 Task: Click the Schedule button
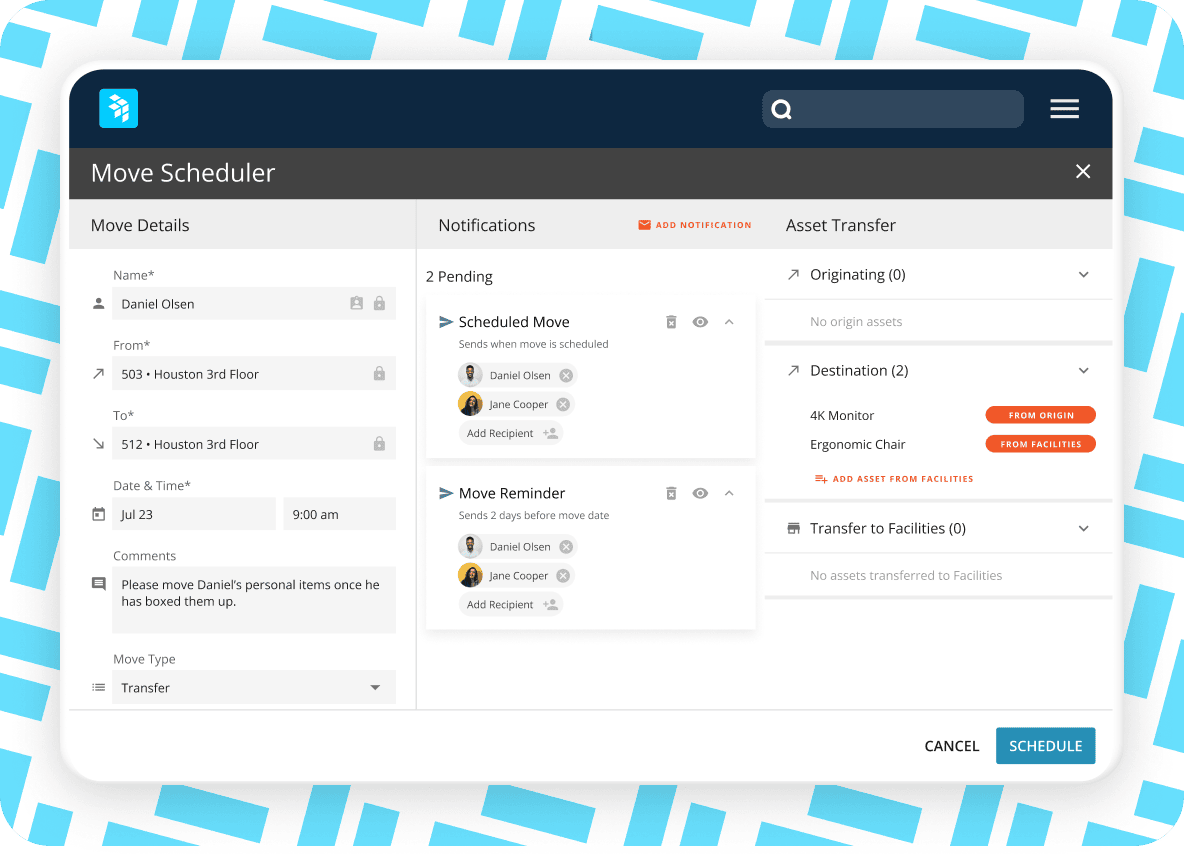click(x=1045, y=745)
